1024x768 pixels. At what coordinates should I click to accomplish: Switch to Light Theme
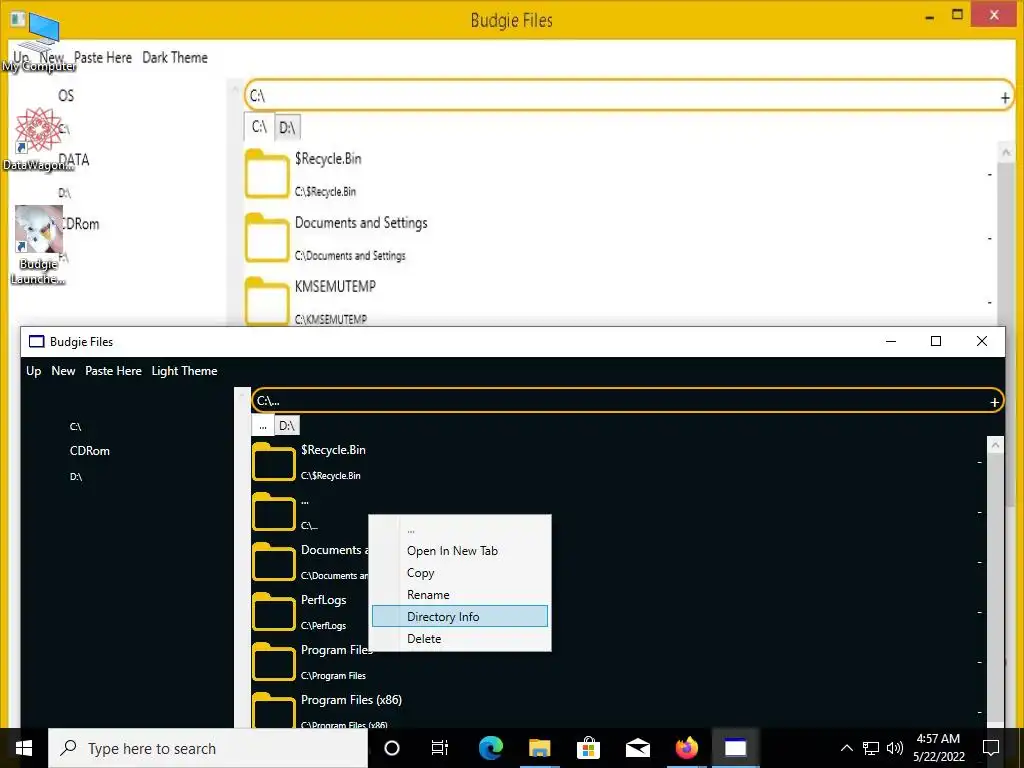coord(184,371)
